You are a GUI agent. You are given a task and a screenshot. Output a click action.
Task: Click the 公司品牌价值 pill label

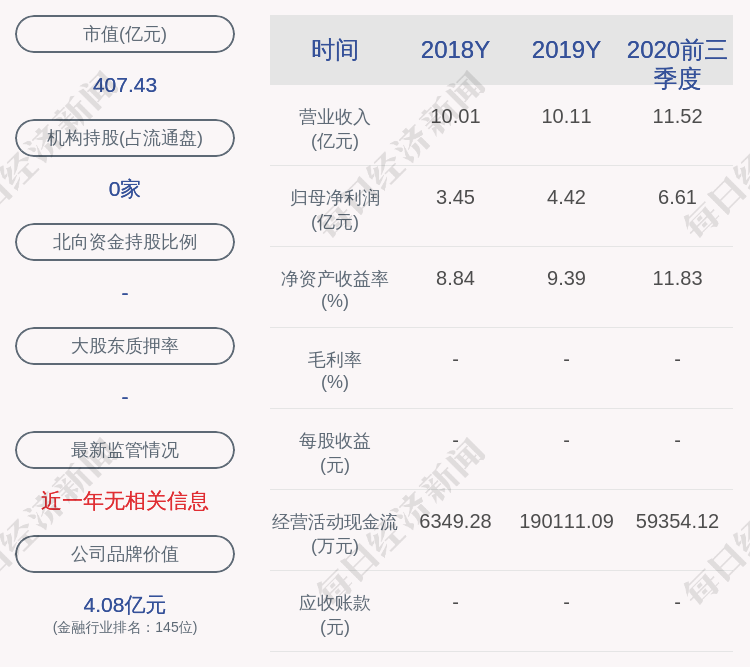pos(125,554)
